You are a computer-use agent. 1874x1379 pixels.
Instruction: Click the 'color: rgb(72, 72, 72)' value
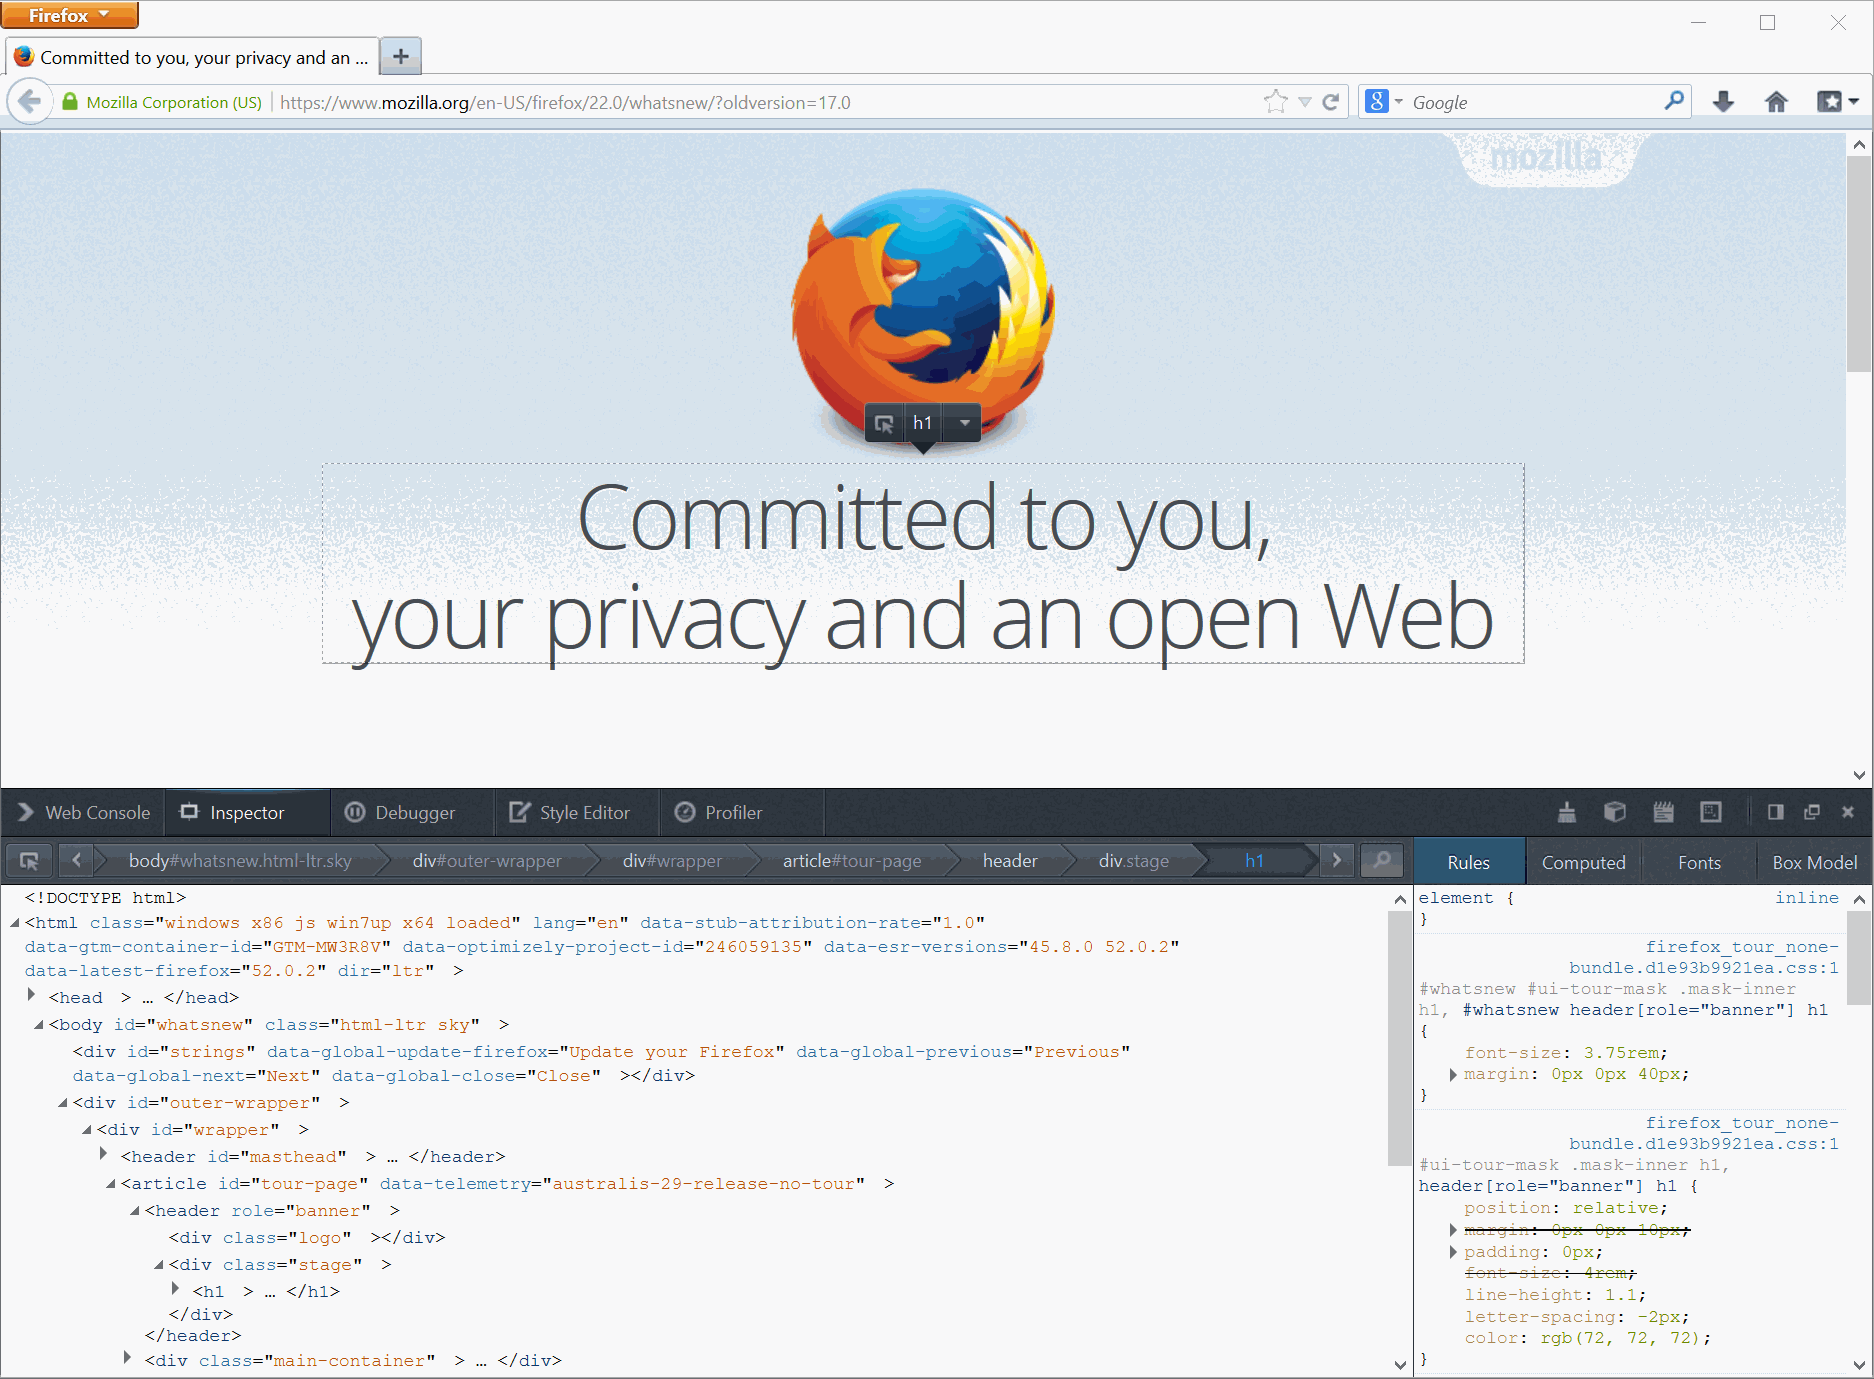(1621, 1338)
